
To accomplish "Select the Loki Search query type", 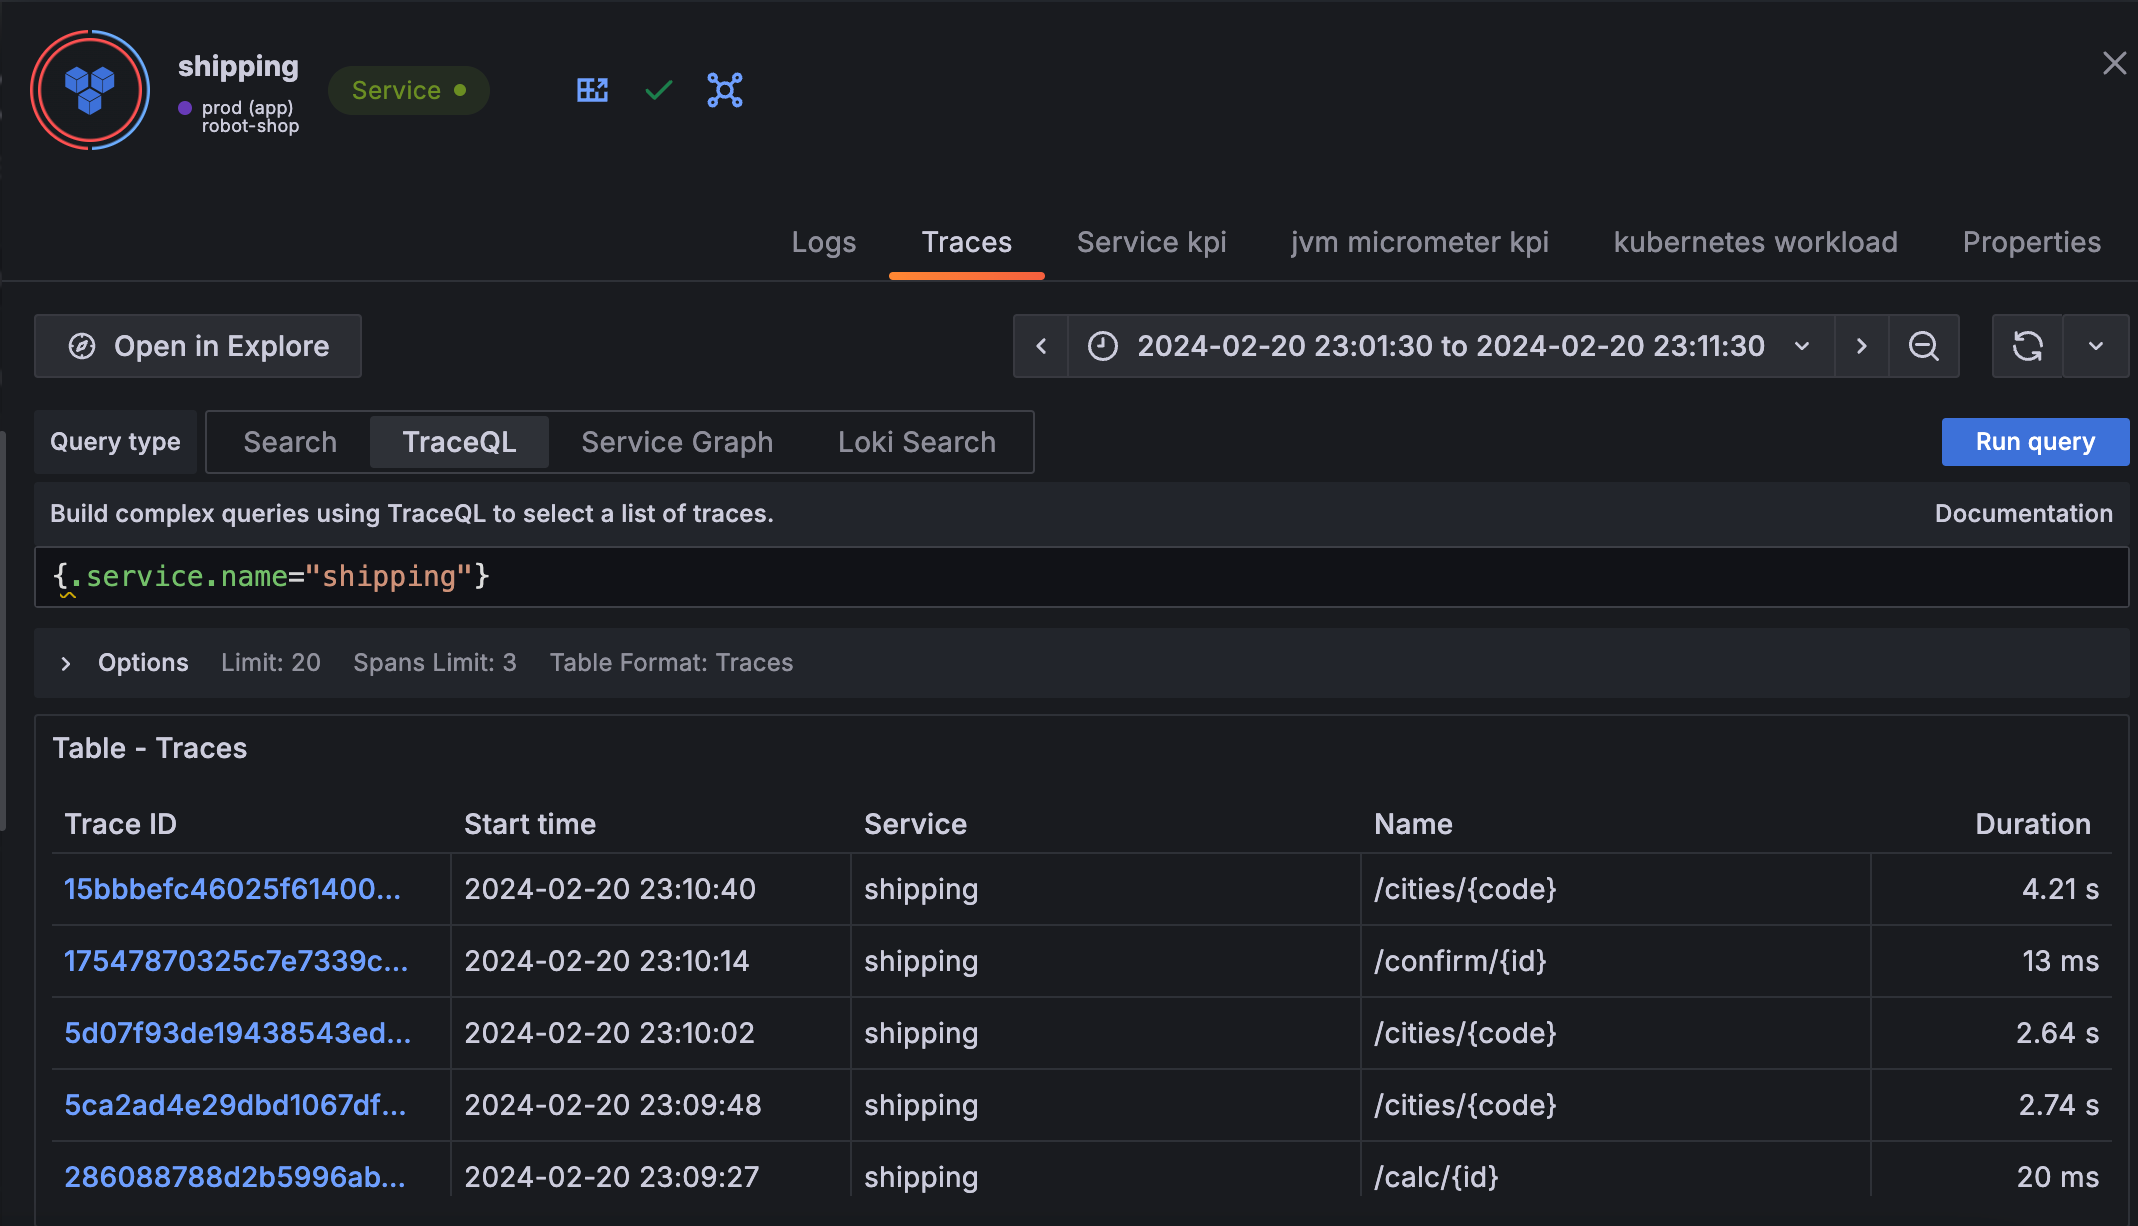I will tap(916, 442).
